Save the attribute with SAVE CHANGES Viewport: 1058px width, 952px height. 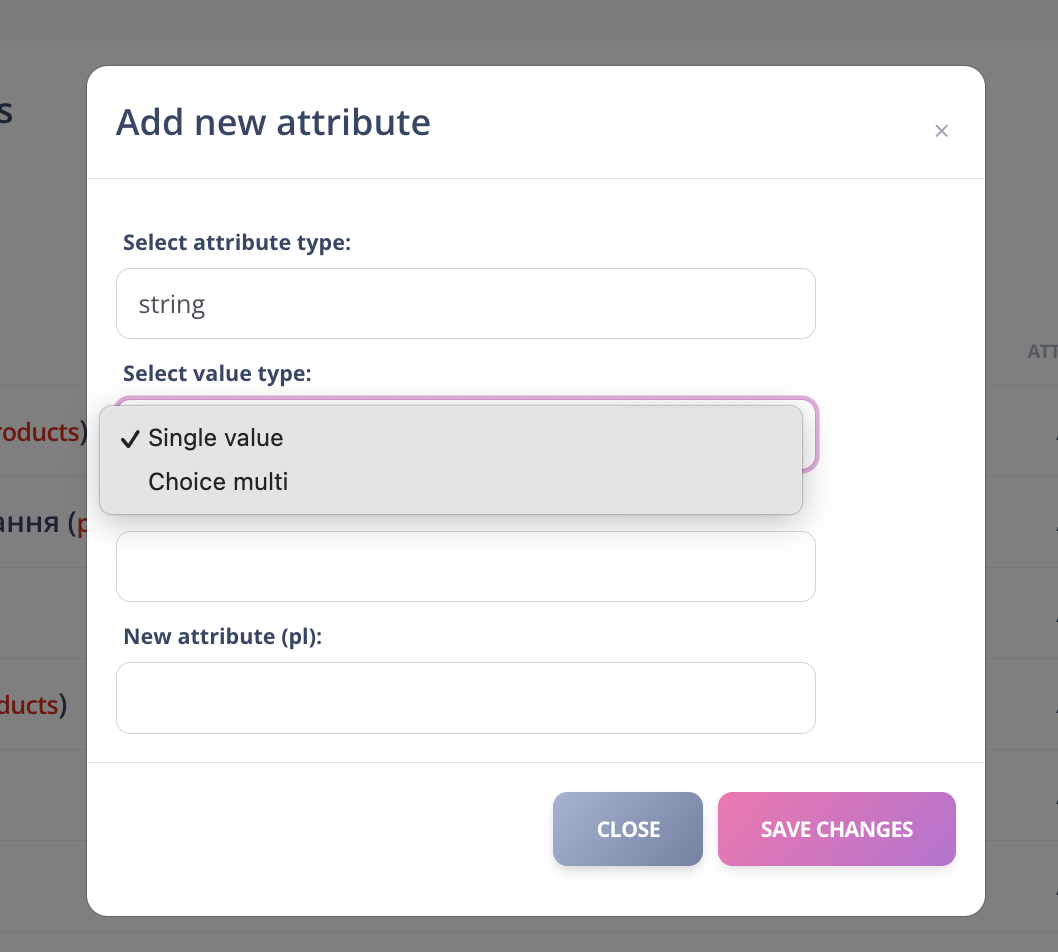(x=836, y=829)
